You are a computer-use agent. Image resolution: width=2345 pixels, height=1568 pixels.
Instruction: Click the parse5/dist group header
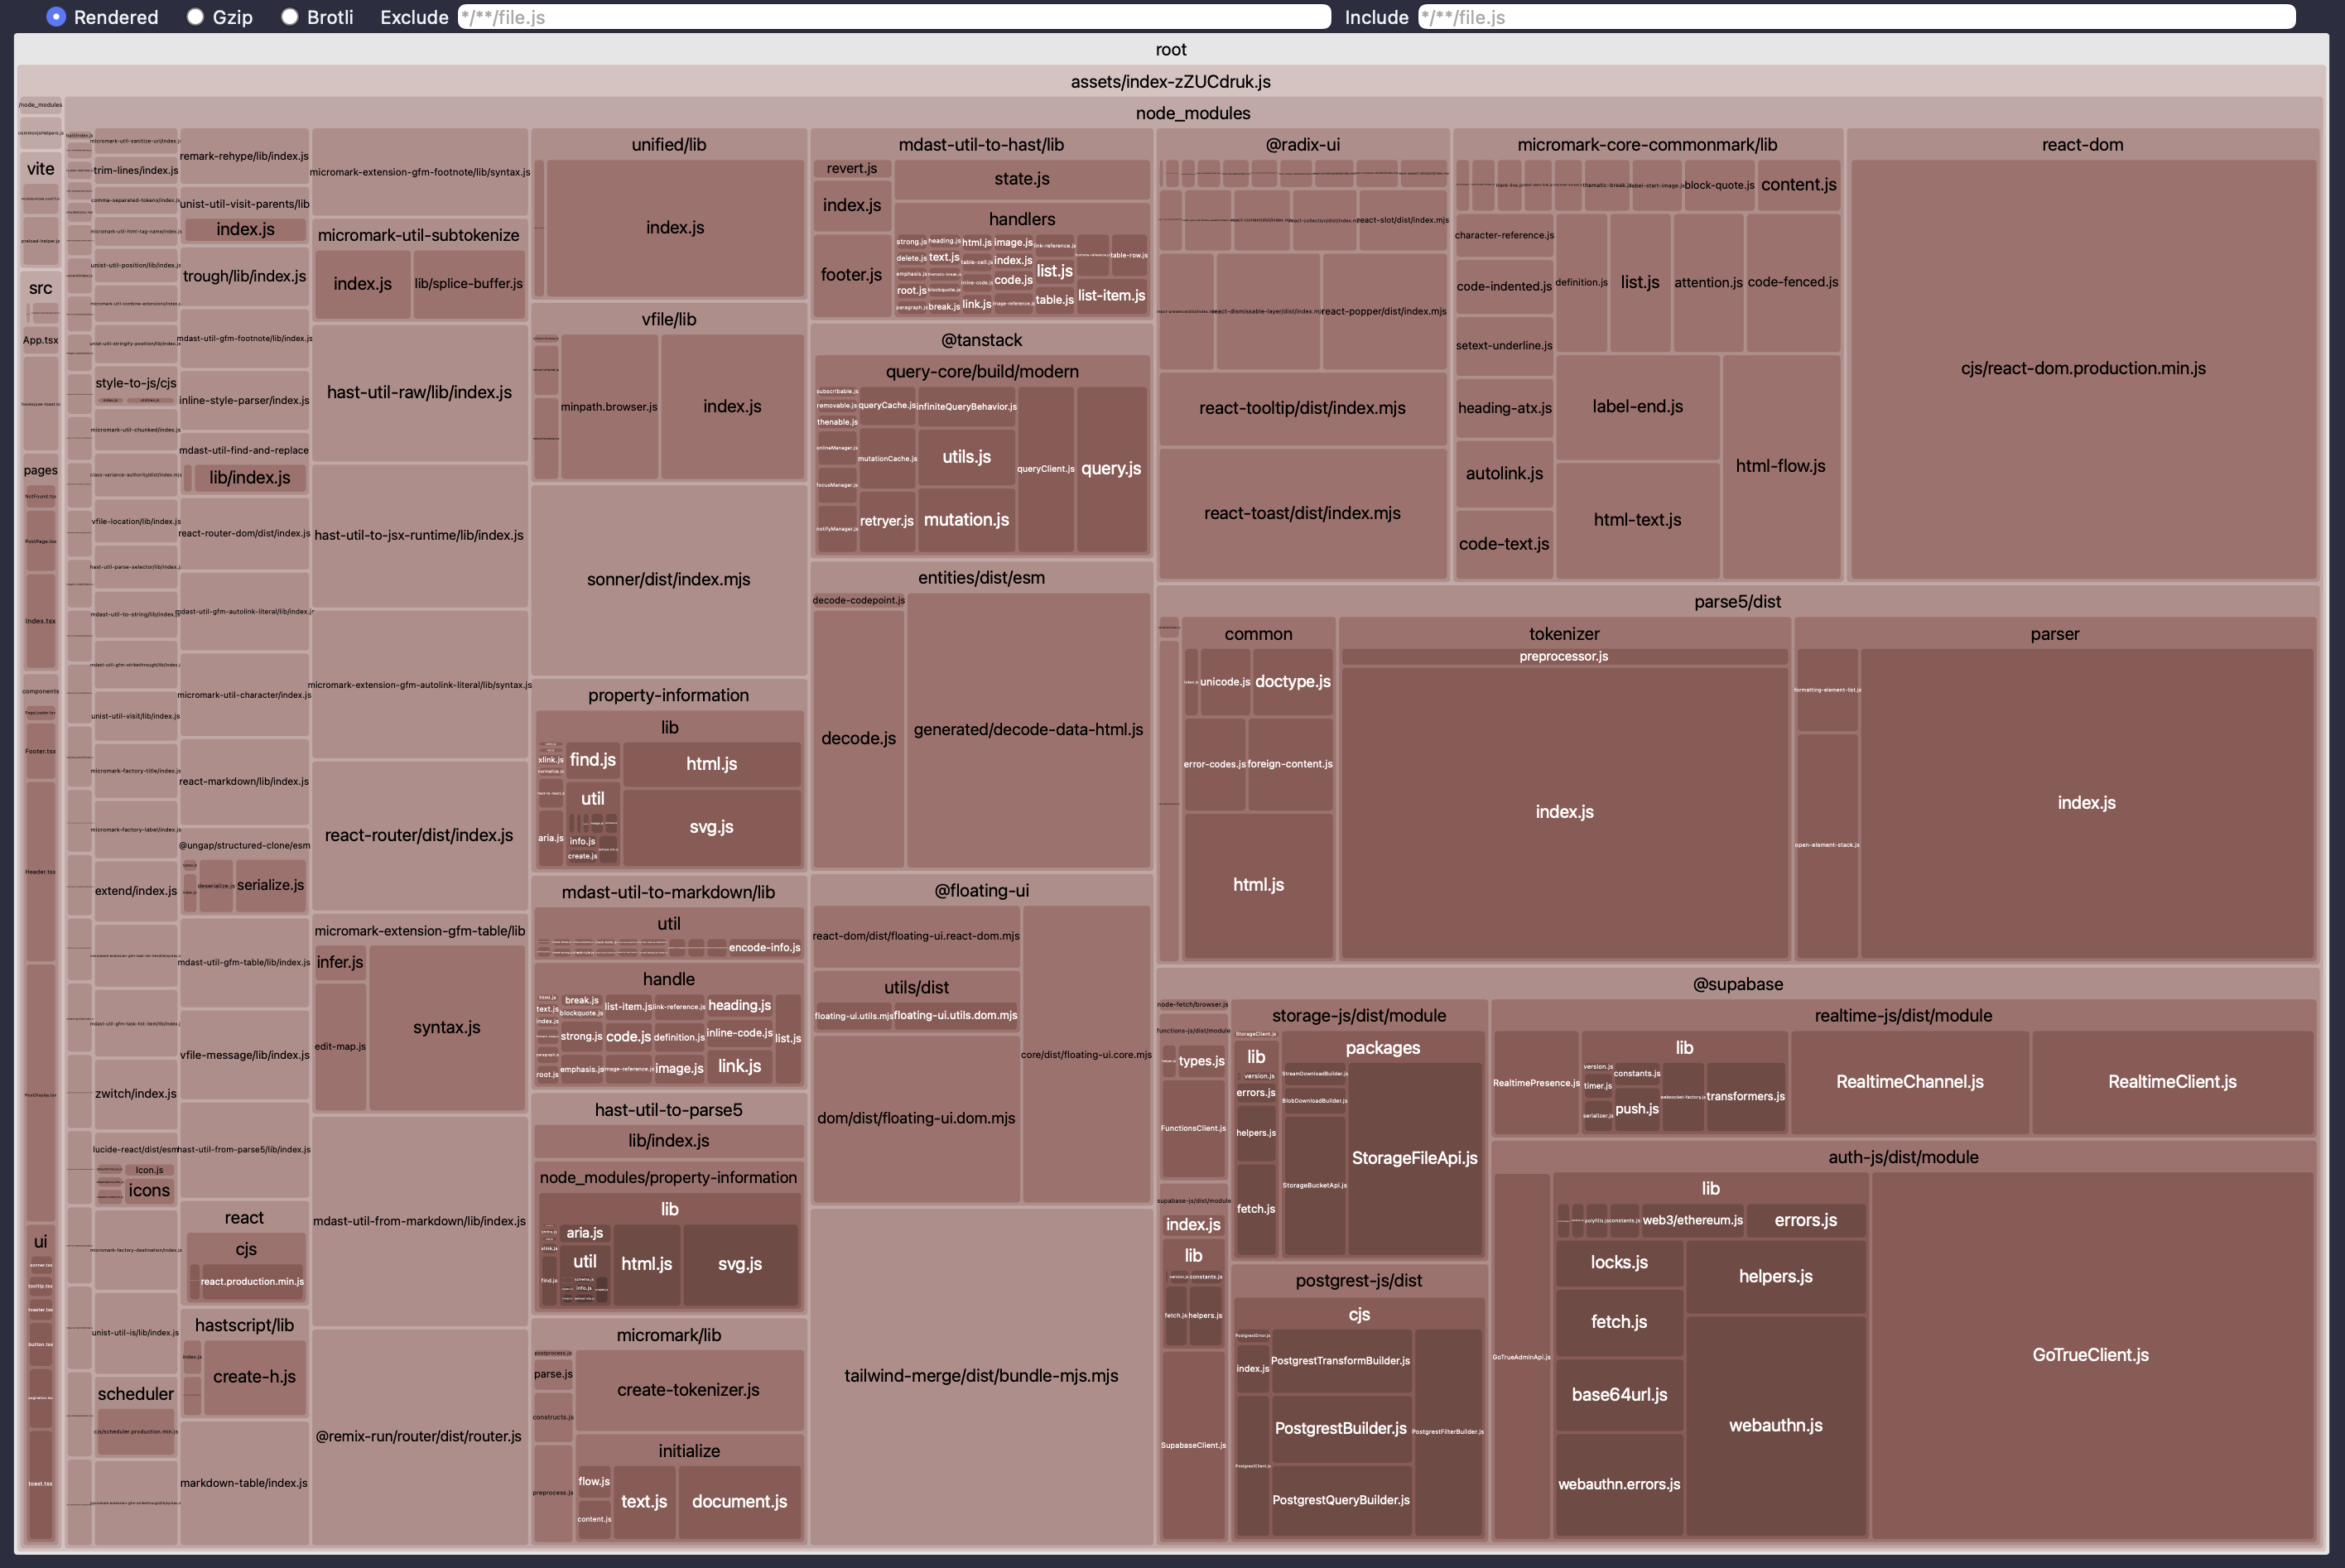pyautogui.click(x=1737, y=602)
